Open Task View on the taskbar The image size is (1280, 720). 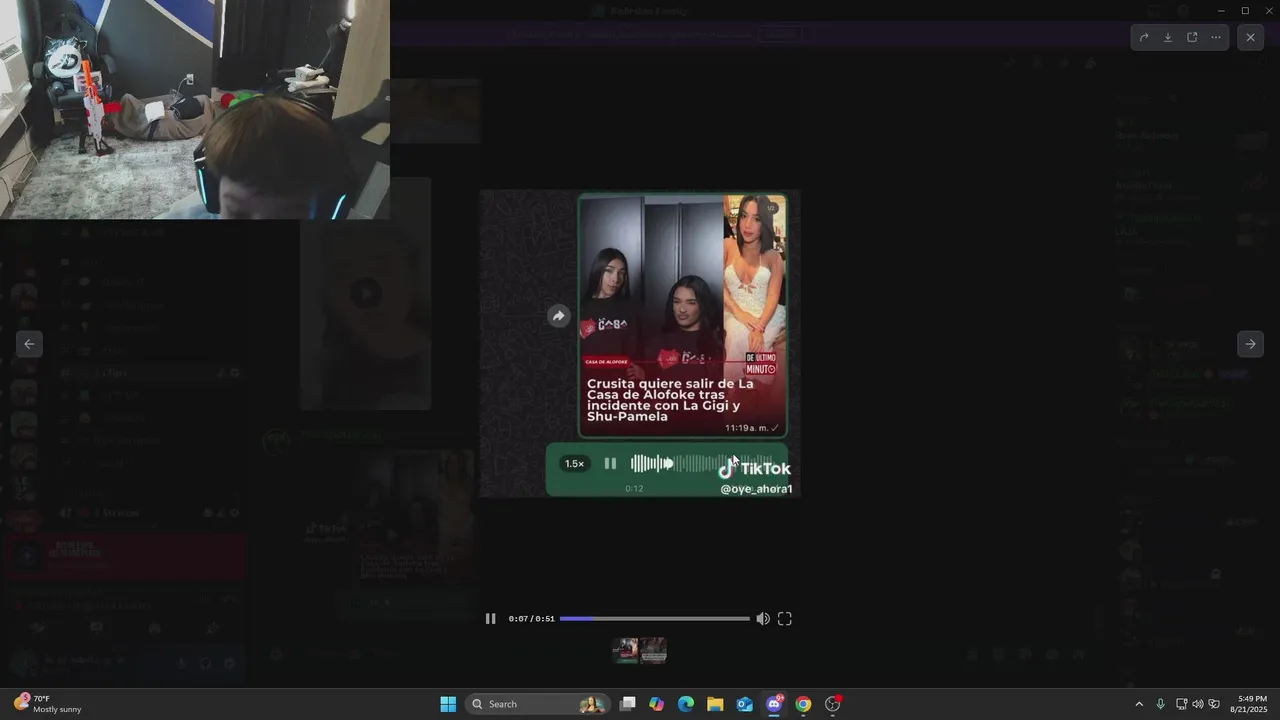pyautogui.click(x=628, y=704)
